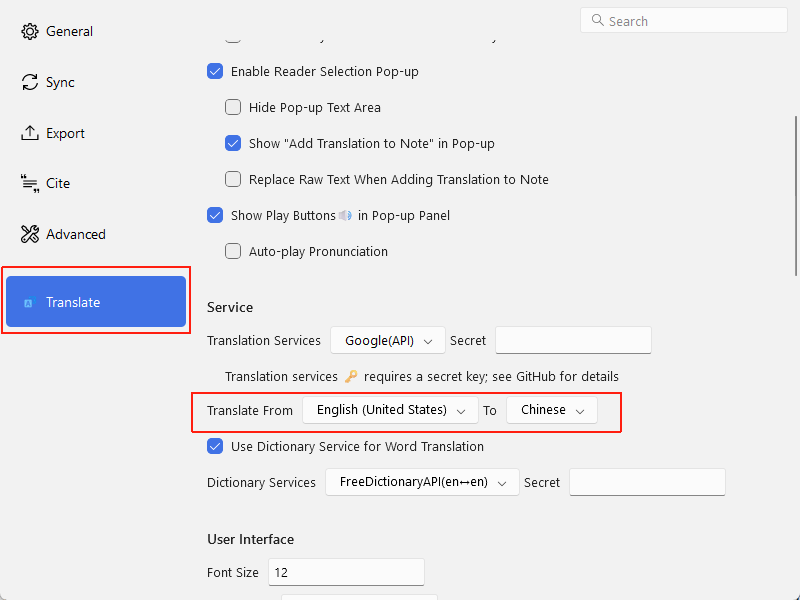Click the Dictionary Services Secret field

[647, 482]
